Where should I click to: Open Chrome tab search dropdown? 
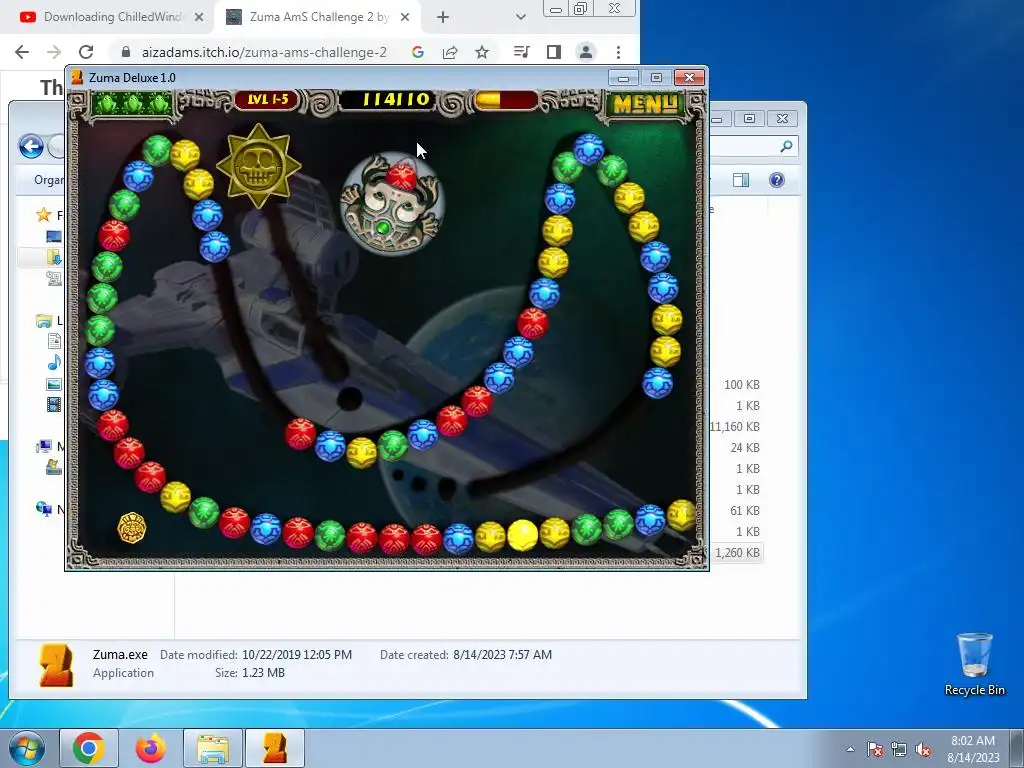click(x=520, y=17)
